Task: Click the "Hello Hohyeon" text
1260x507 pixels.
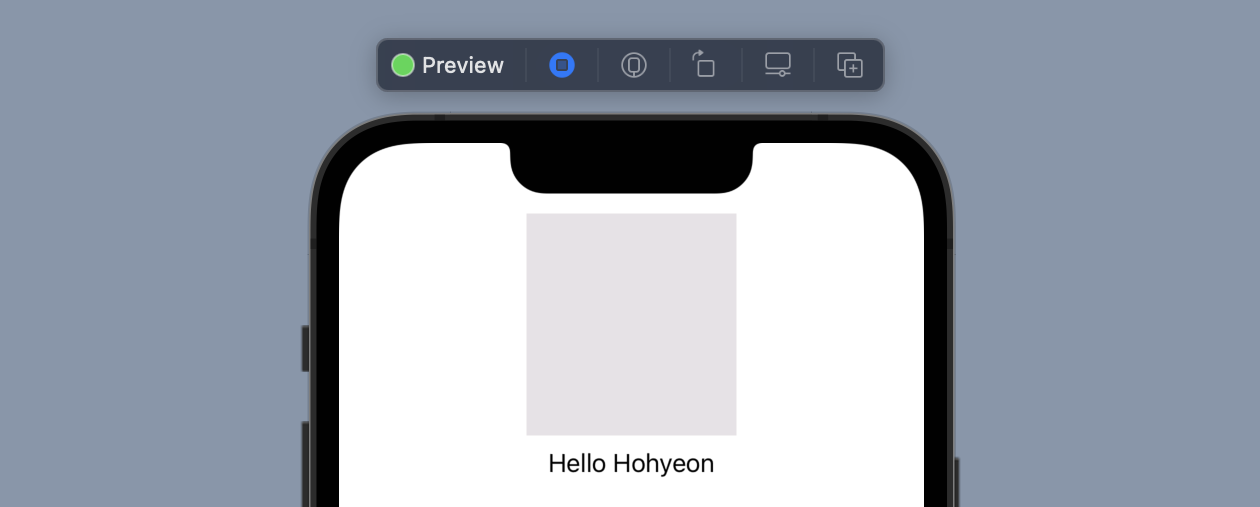Action: pyautogui.click(x=631, y=463)
